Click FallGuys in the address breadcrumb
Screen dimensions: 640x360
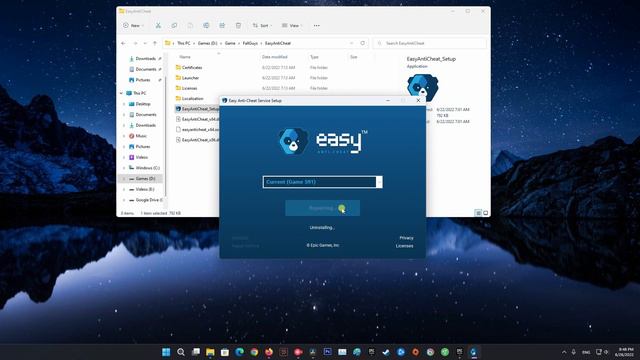250,43
